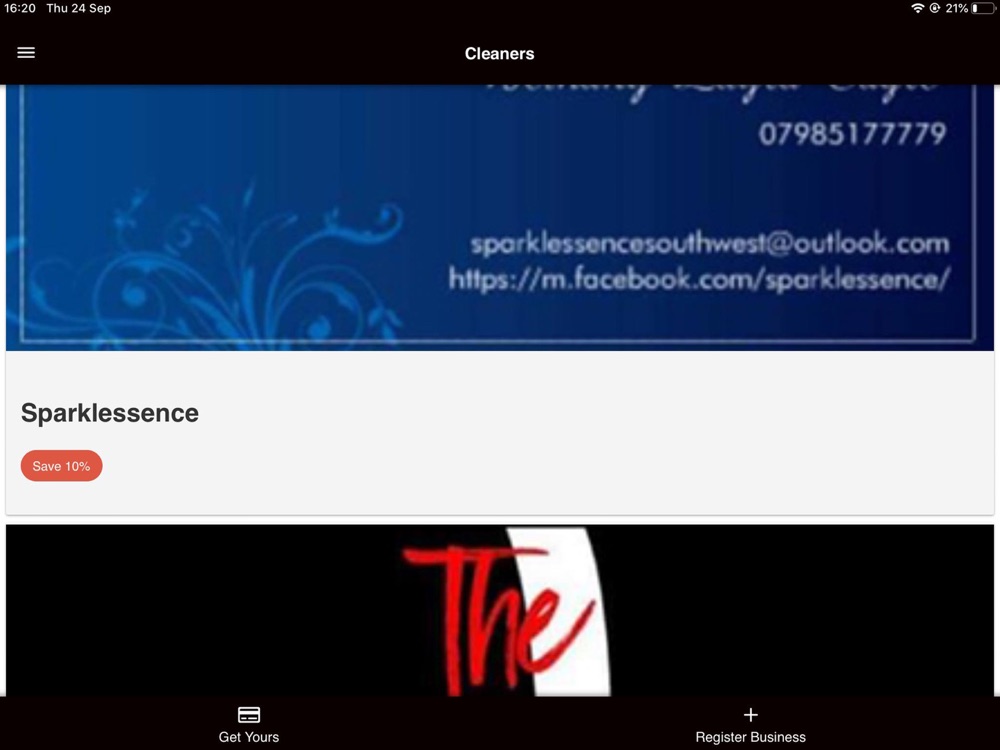Open the Get Yours tab label

(249, 737)
